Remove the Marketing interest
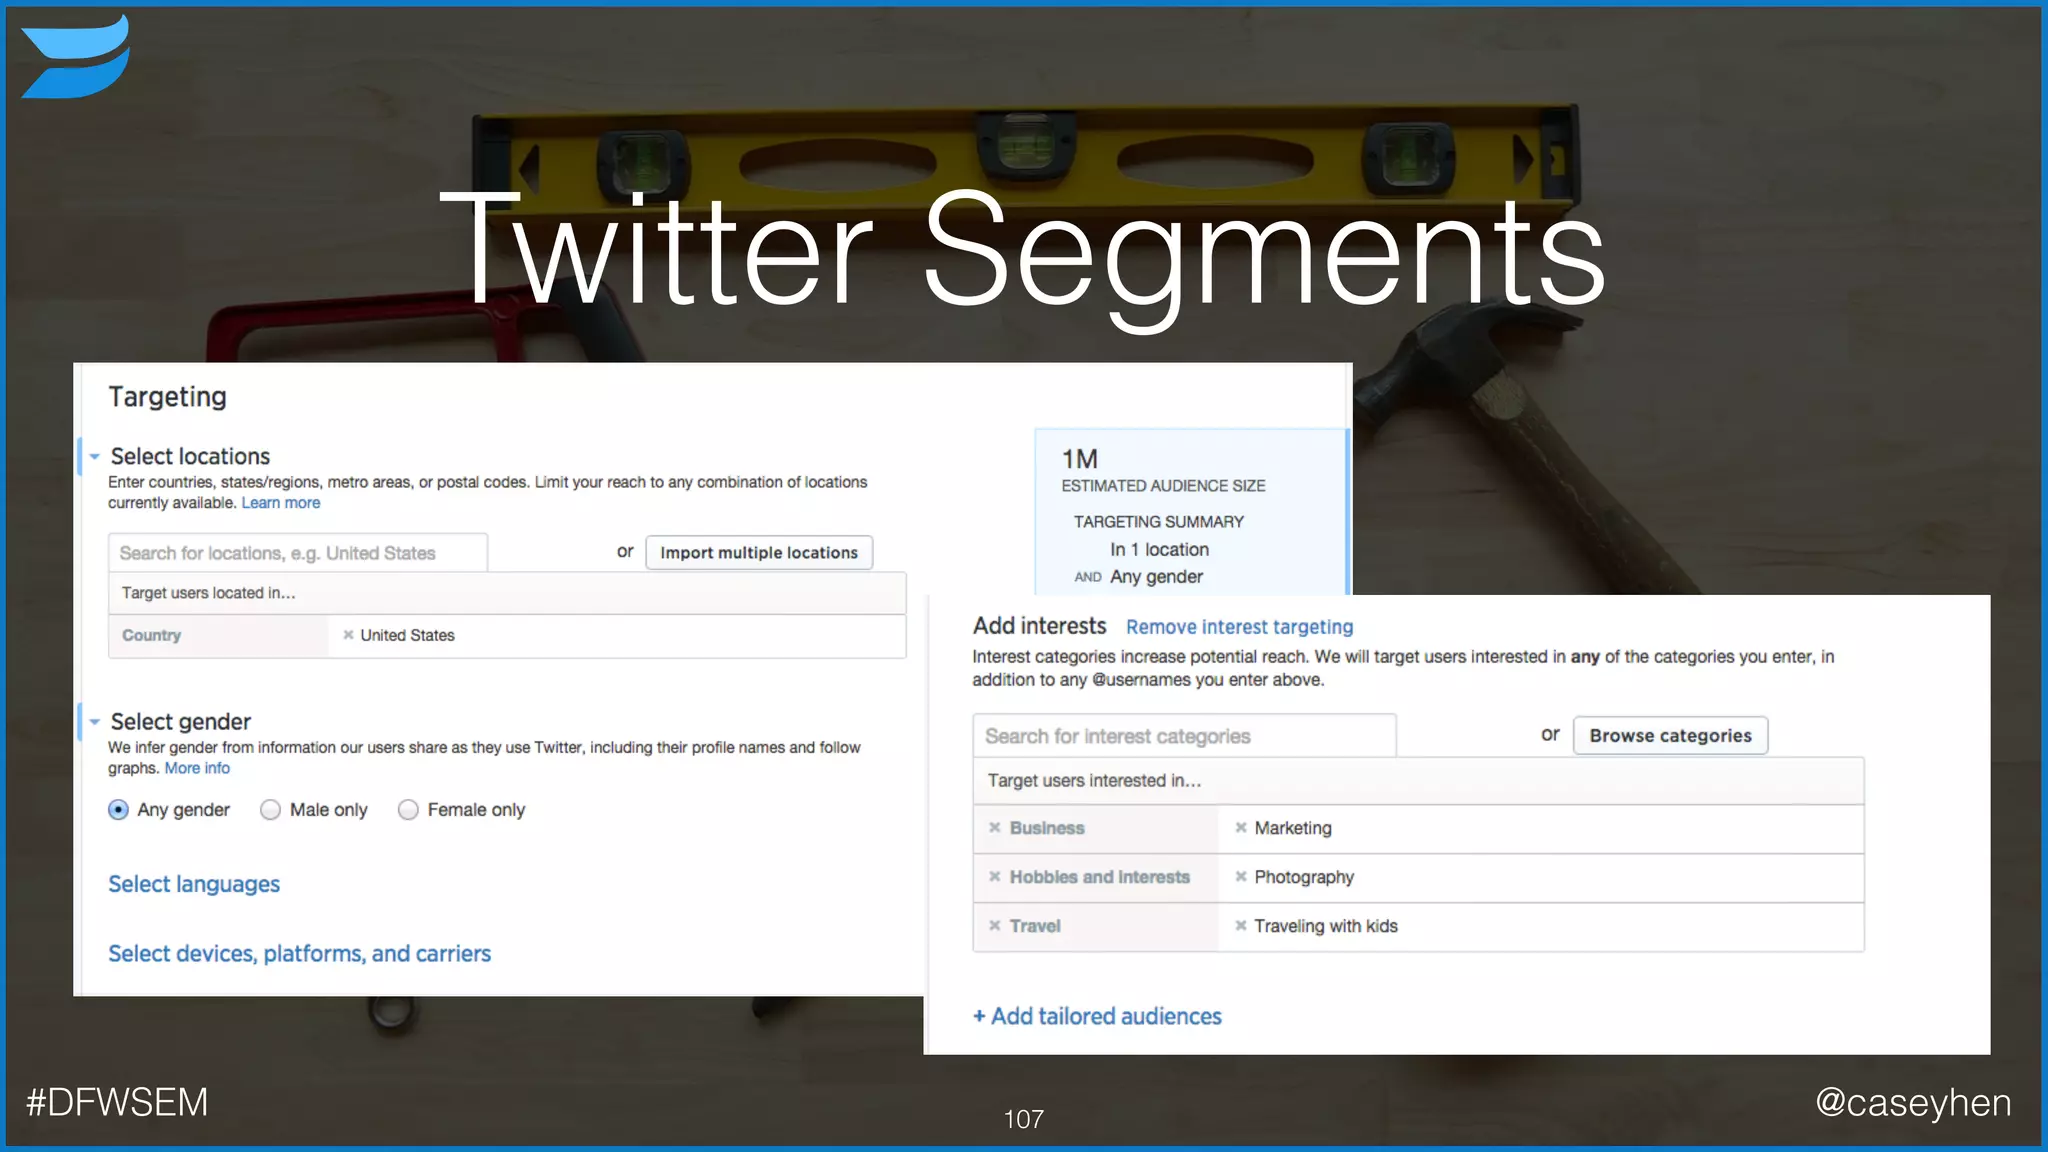This screenshot has height=1152, width=2048. click(1240, 828)
